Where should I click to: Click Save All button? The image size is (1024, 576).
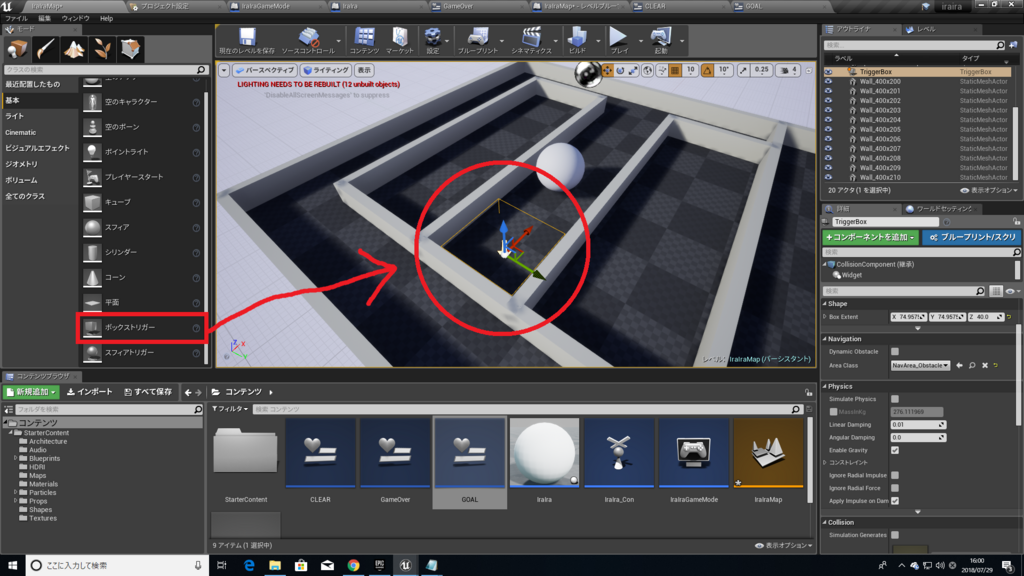point(148,392)
